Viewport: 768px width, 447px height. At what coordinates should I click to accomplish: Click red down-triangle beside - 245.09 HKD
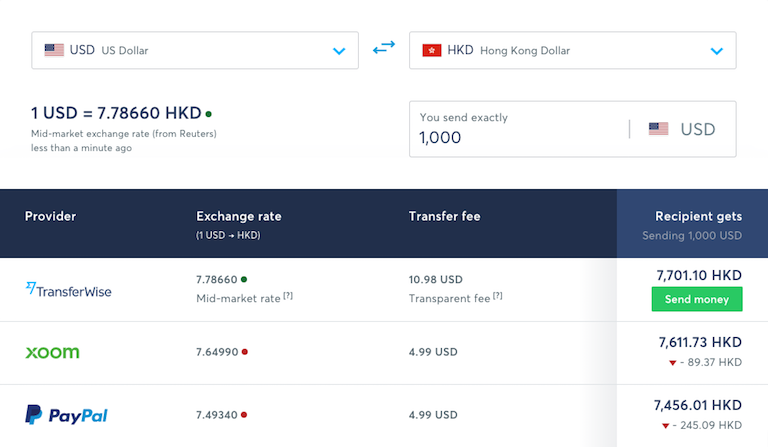[665, 425]
